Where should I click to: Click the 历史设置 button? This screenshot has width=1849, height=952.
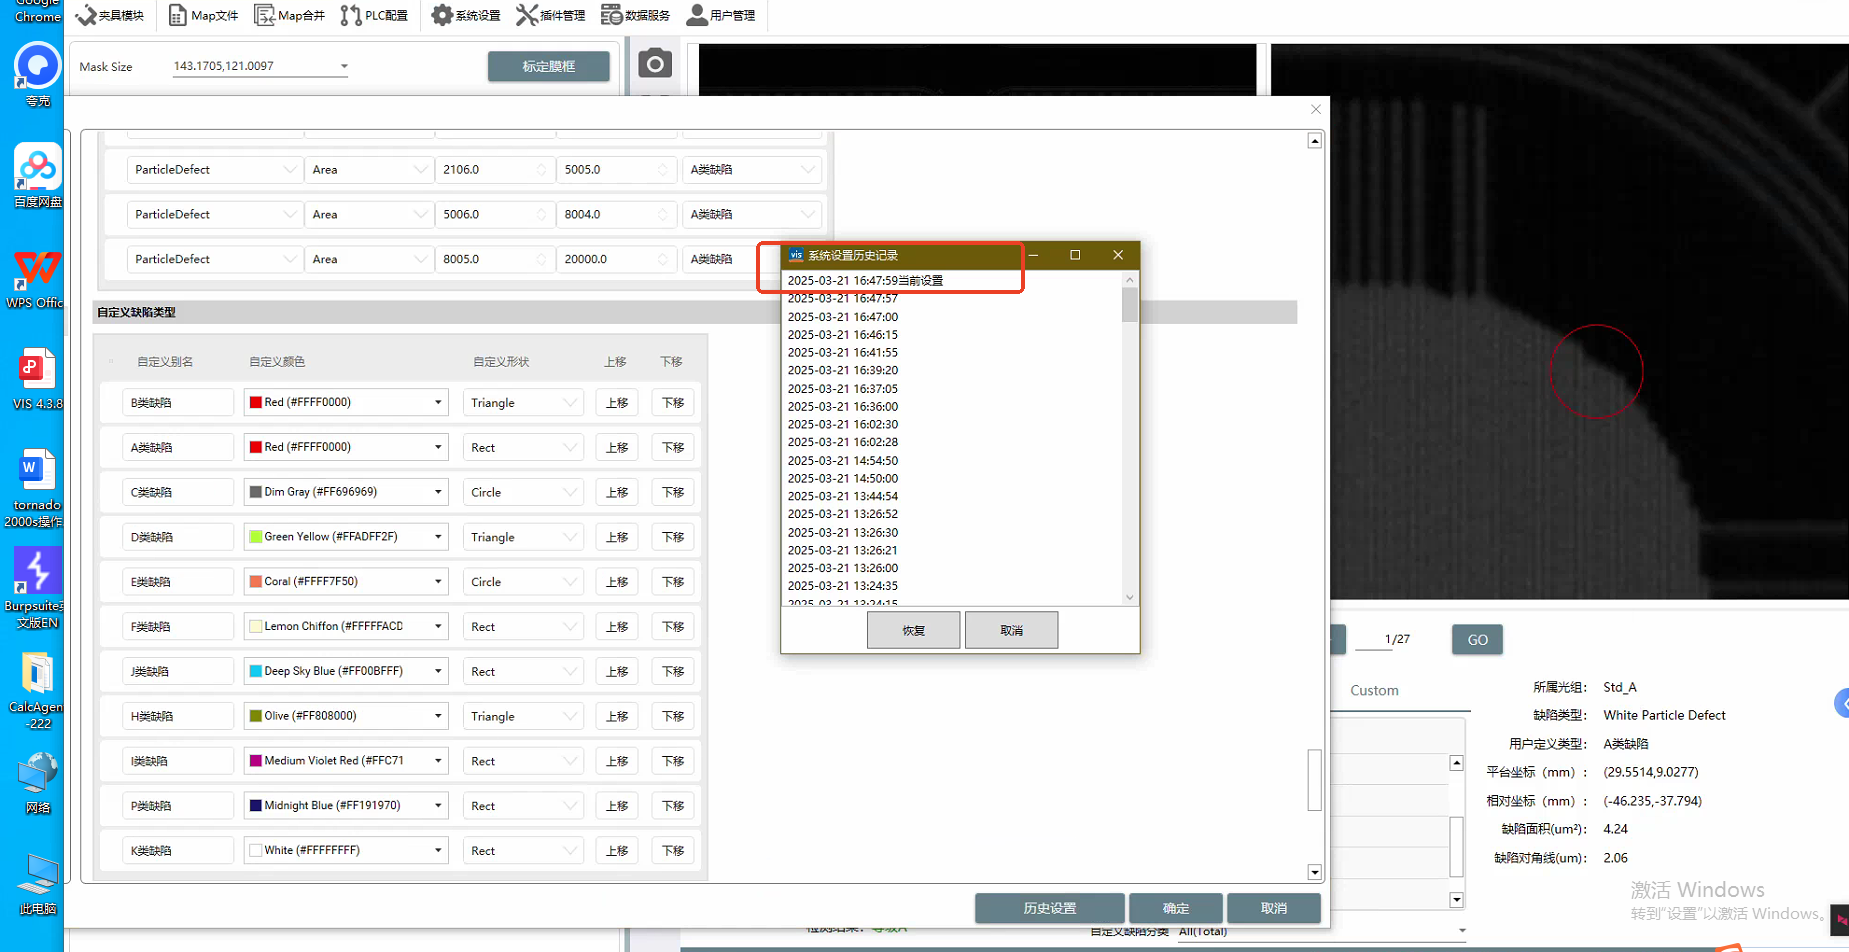click(1050, 908)
